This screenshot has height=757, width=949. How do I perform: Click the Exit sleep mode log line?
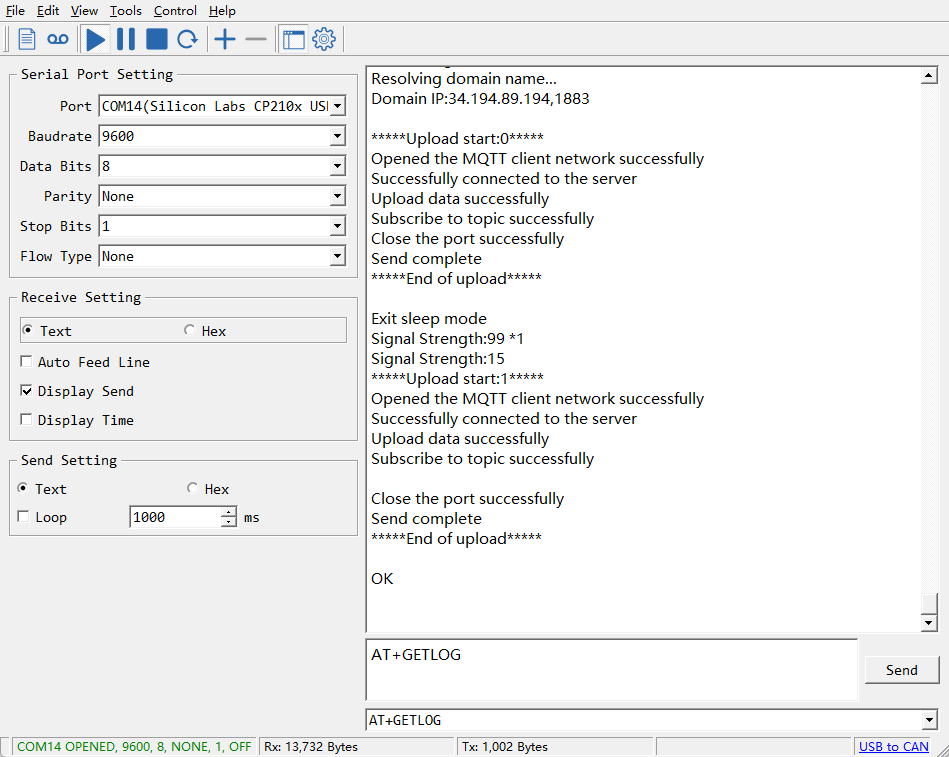pos(429,319)
